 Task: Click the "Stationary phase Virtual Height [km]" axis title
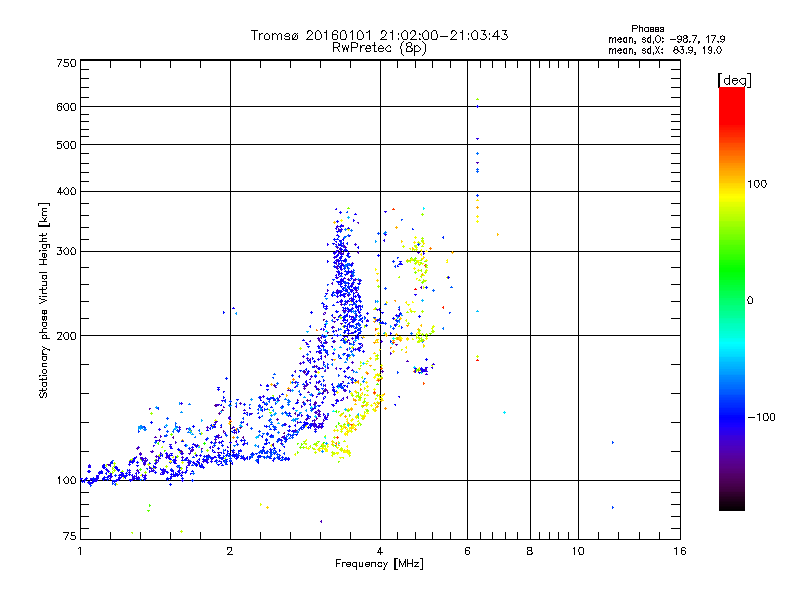44,301
